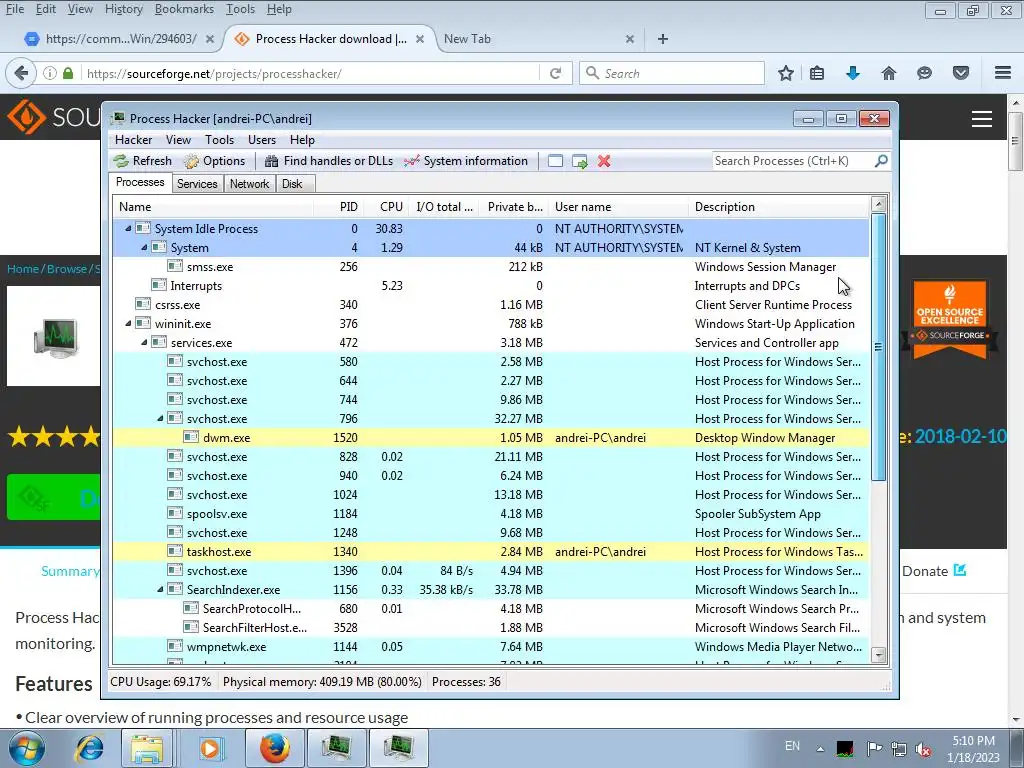This screenshot has width=1024, height=768.
Task: Click the process list scroll down arrow
Action: pyautogui.click(x=879, y=655)
